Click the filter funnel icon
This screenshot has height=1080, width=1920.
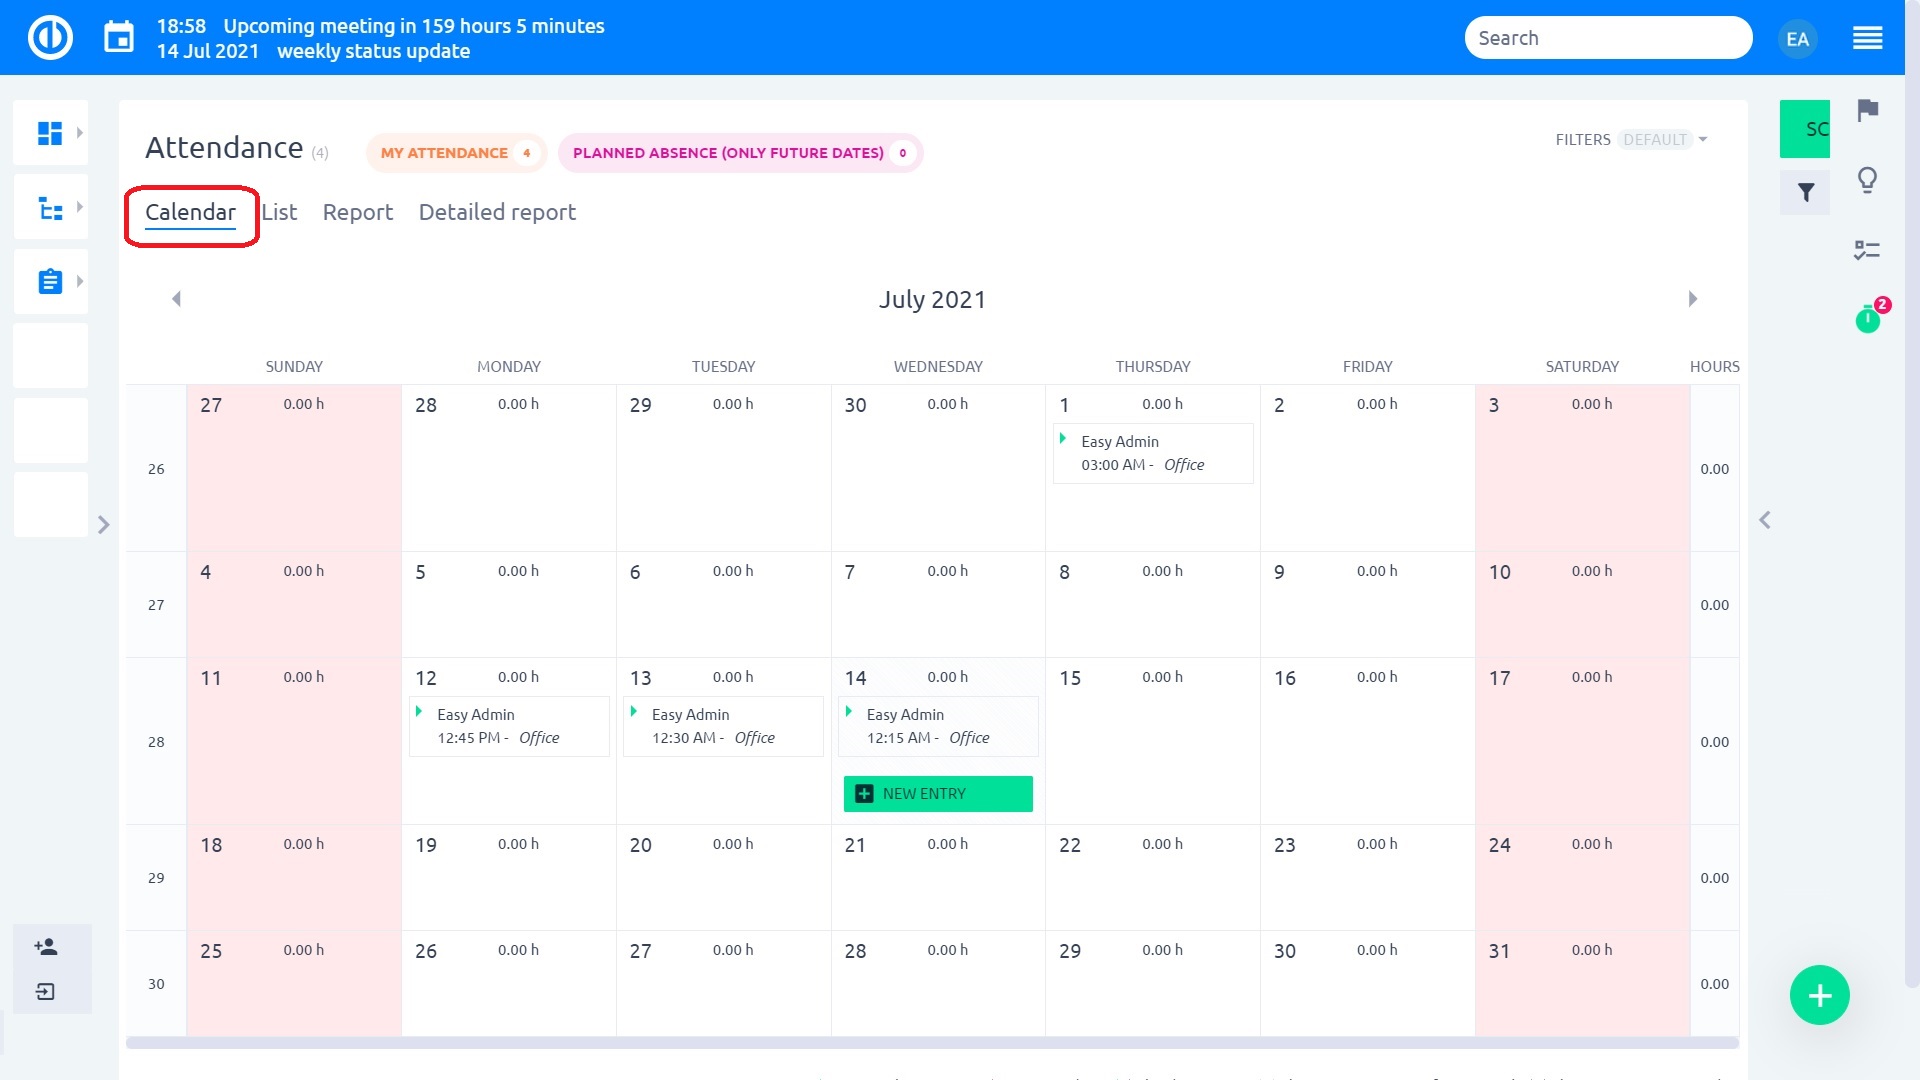[x=1805, y=192]
